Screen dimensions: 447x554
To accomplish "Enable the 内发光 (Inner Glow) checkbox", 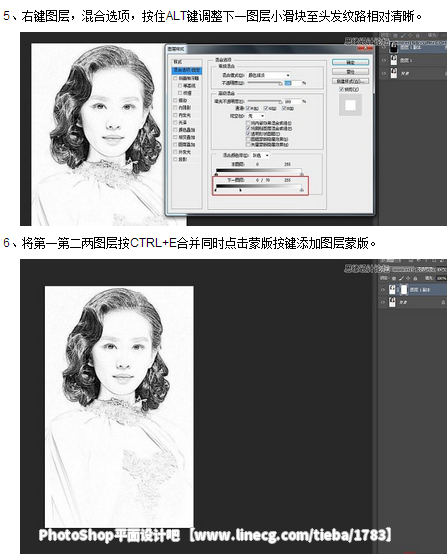I will 175,115.
